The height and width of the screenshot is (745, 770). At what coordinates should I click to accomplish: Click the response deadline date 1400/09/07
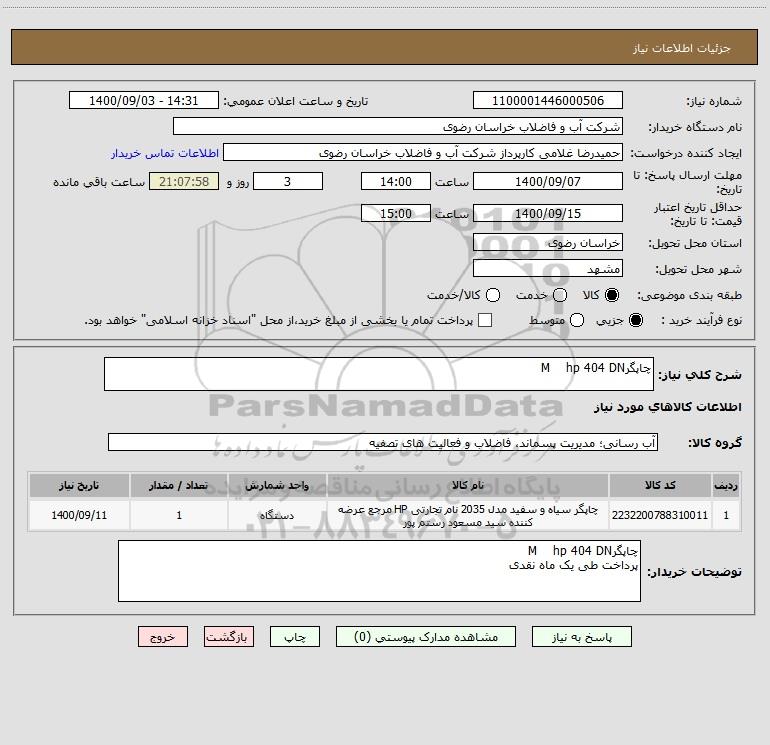tap(548, 182)
